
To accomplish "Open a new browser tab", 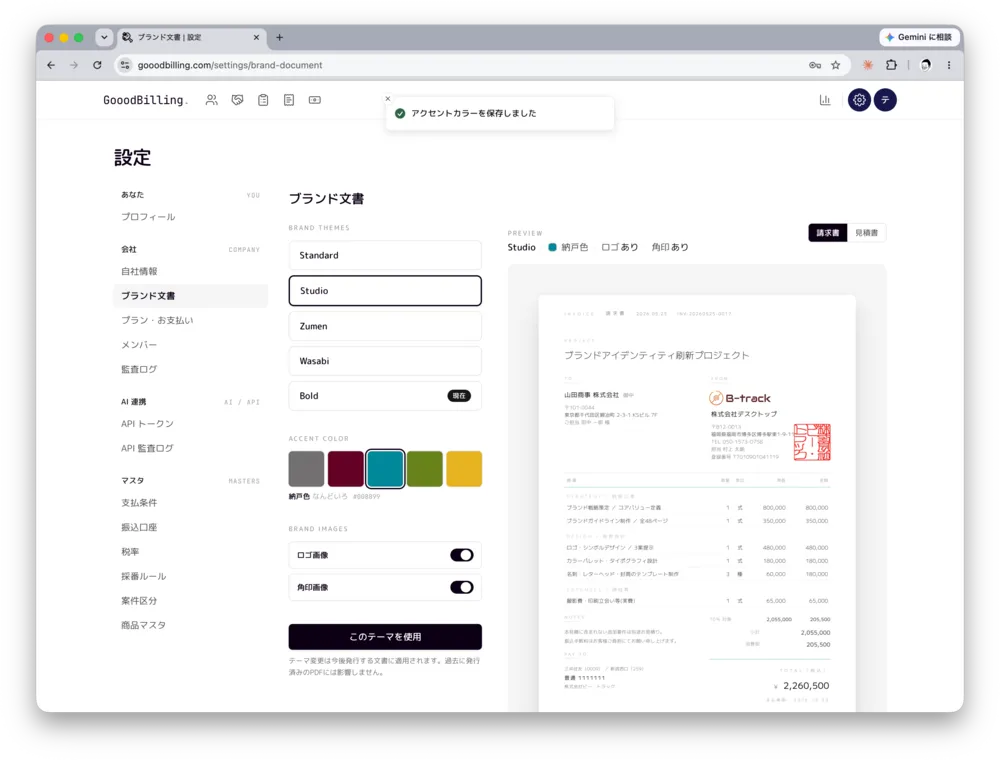I will pos(279,38).
